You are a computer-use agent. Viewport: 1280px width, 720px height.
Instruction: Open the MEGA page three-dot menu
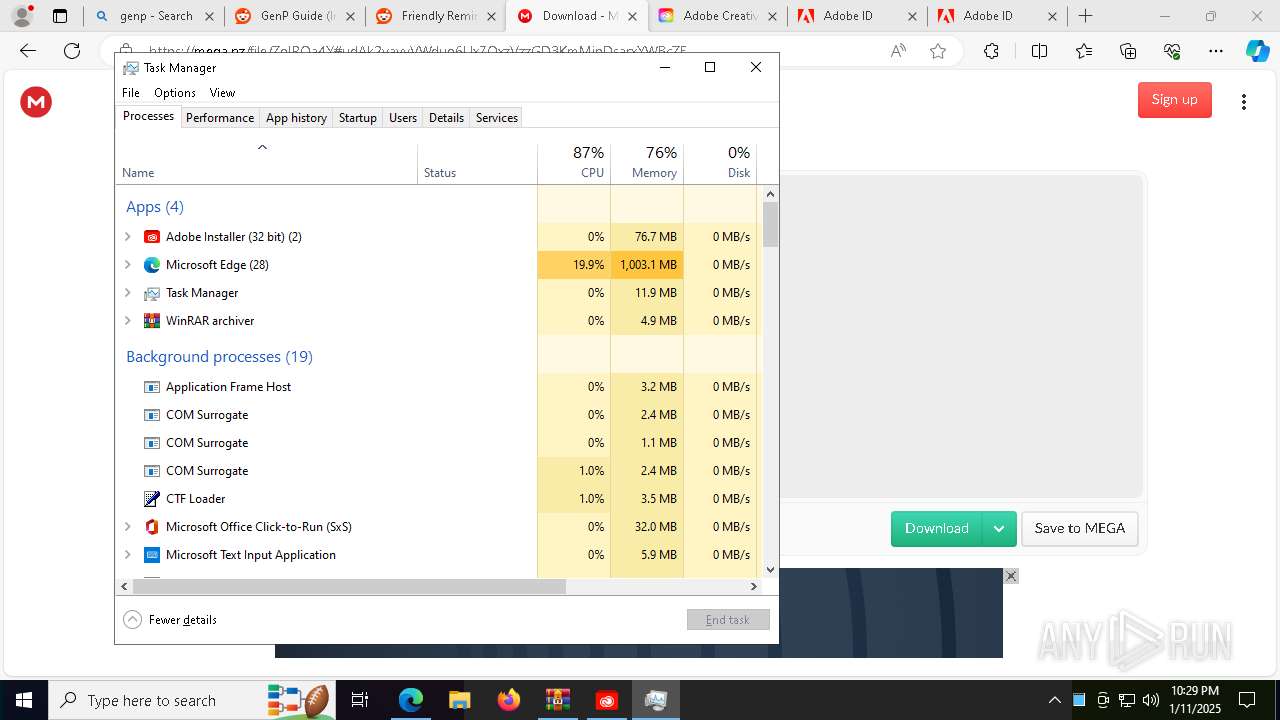pos(1244,101)
